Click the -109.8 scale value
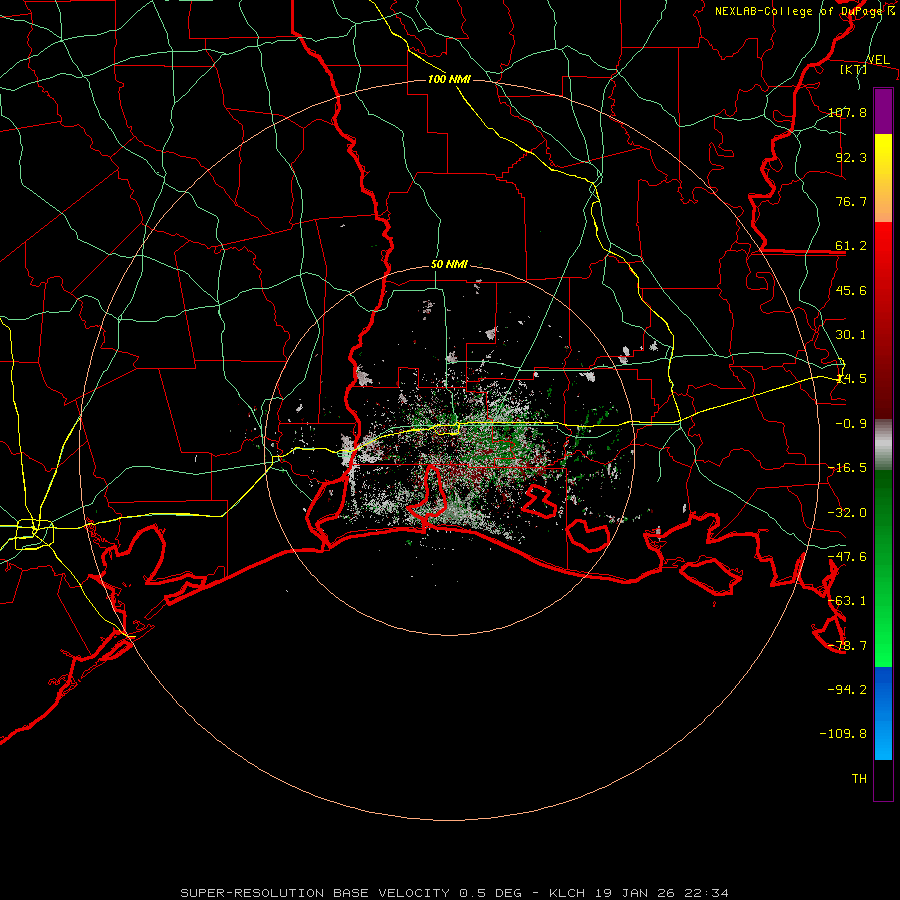The height and width of the screenshot is (900, 900). pyautogui.click(x=843, y=734)
